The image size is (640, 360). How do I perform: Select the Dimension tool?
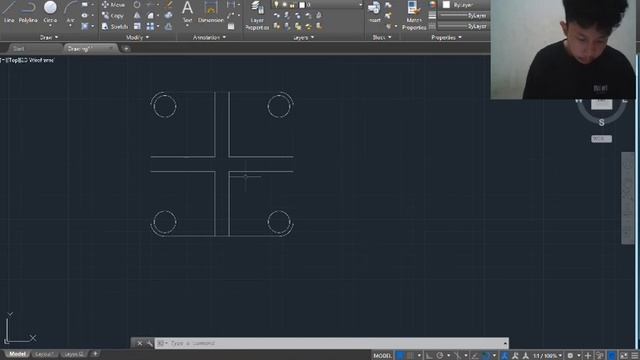pyautogui.click(x=211, y=12)
